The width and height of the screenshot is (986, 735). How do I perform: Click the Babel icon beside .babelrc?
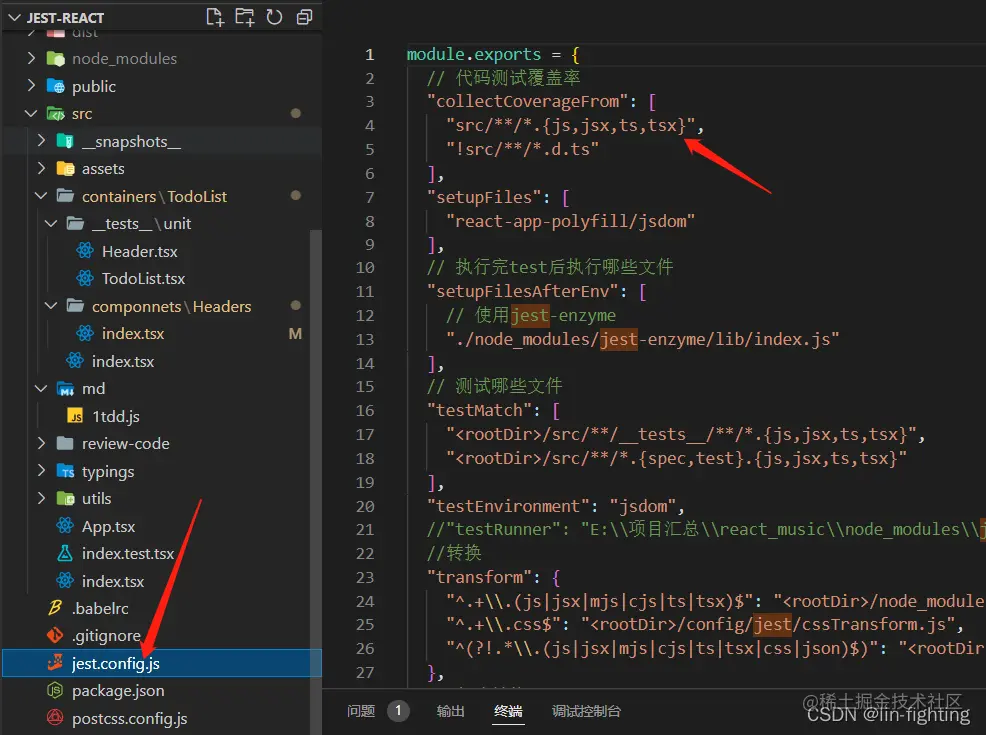pyautogui.click(x=55, y=608)
